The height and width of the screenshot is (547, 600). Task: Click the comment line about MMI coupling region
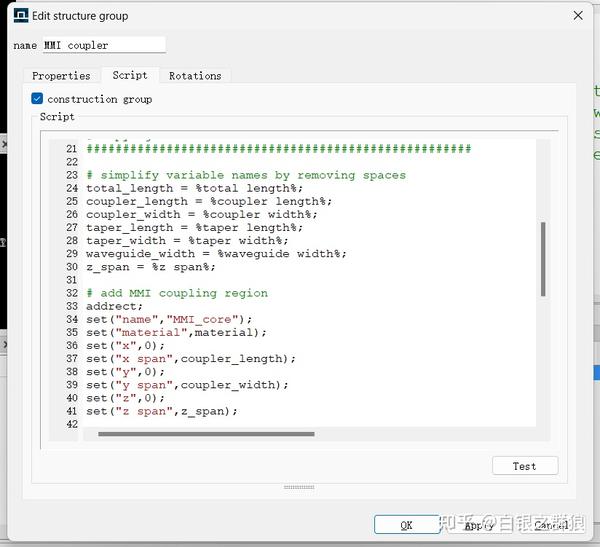(x=177, y=293)
